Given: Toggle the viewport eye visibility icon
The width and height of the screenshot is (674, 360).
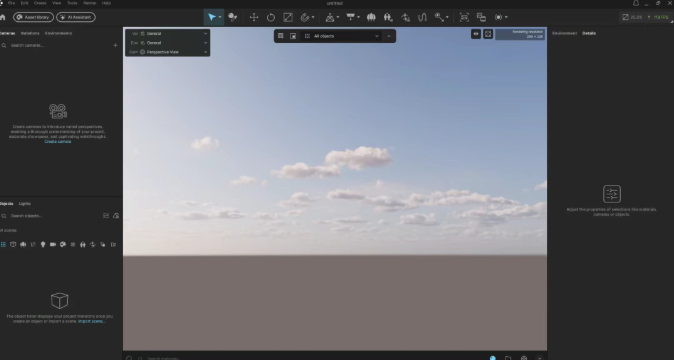Looking at the screenshot, I should (476, 34).
